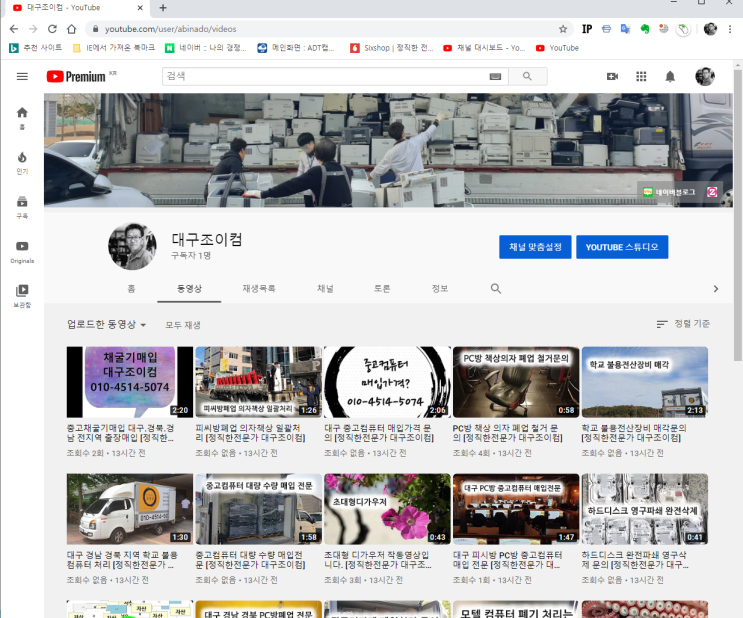Open the notifications bell
Image resolution: width=743 pixels, height=618 pixels.
coord(670,76)
